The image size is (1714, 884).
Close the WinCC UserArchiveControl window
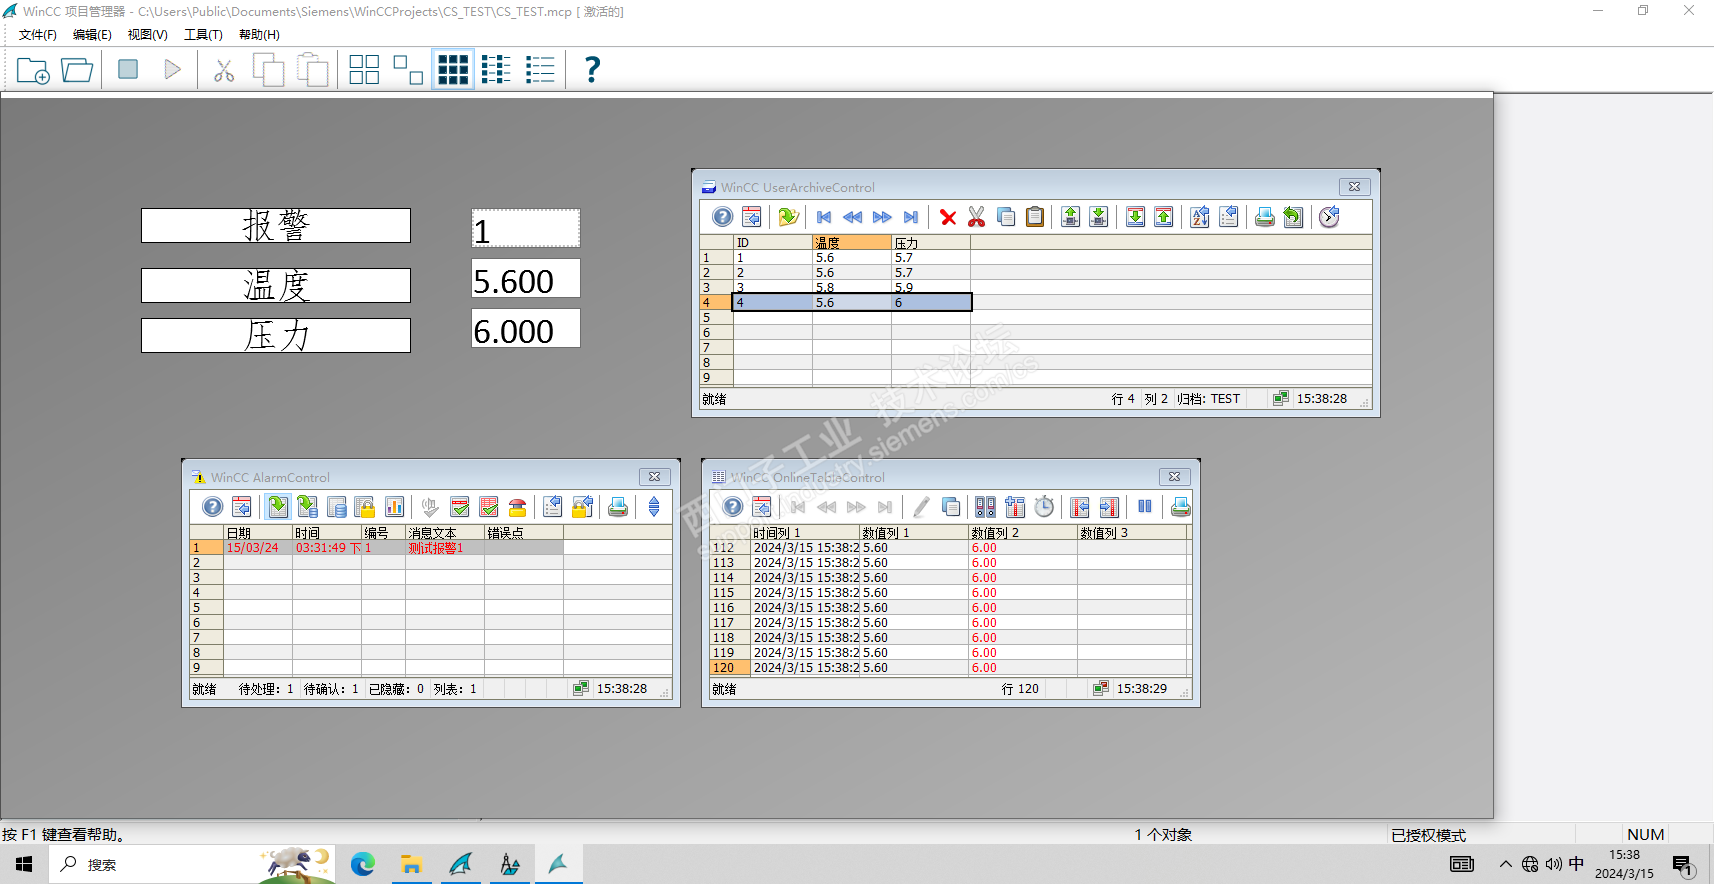[1354, 187]
